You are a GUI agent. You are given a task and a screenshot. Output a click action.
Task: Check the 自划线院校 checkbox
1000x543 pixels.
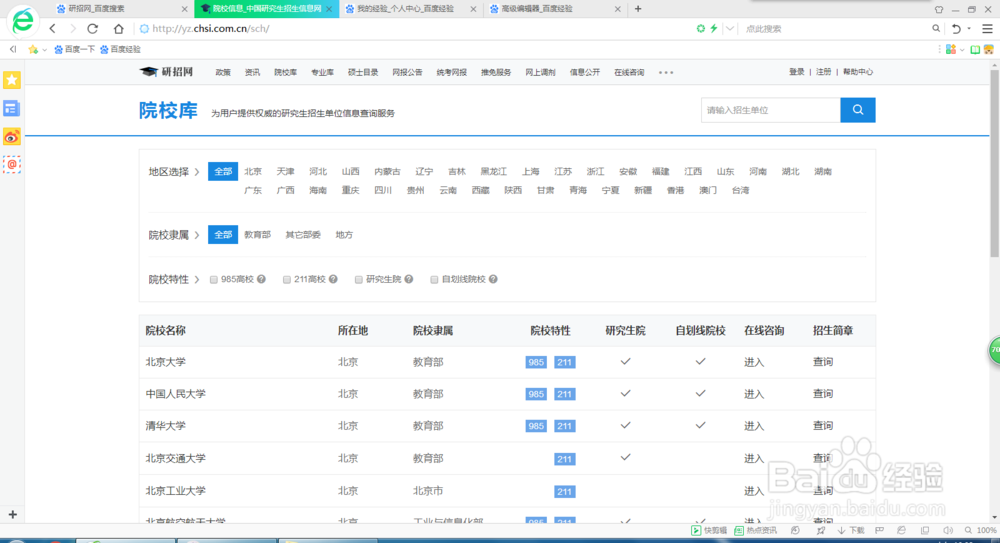(x=434, y=279)
